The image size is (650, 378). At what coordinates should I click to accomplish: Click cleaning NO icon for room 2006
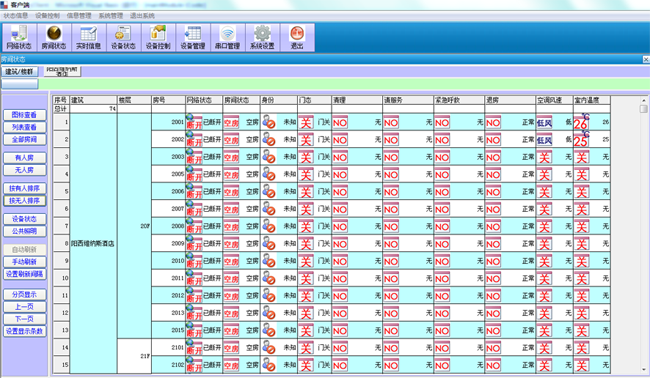tap(340, 192)
